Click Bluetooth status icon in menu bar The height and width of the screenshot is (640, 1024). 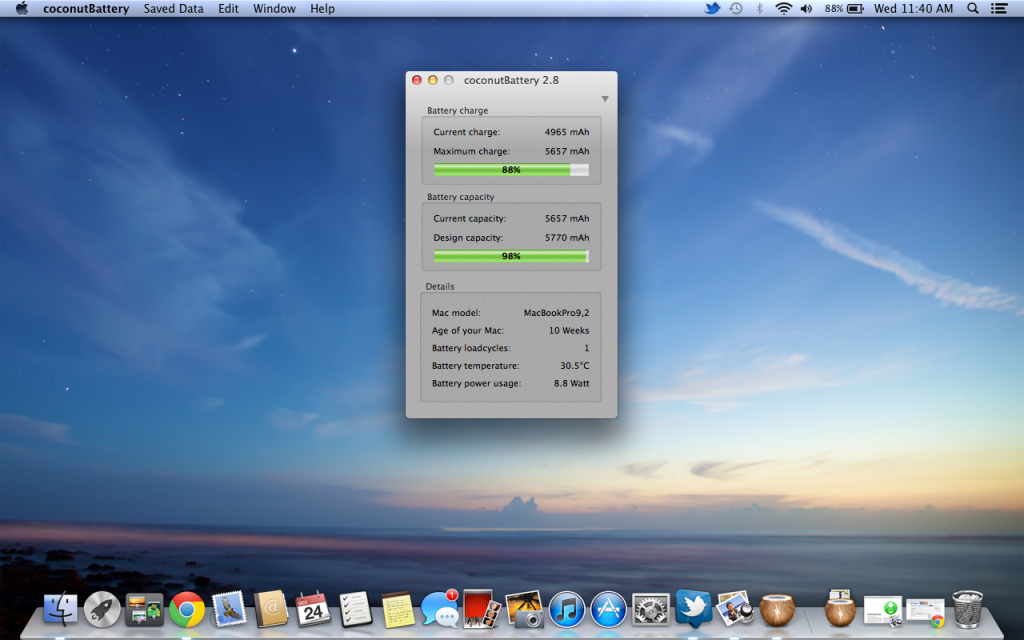pyautogui.click(x=759, y=8)
